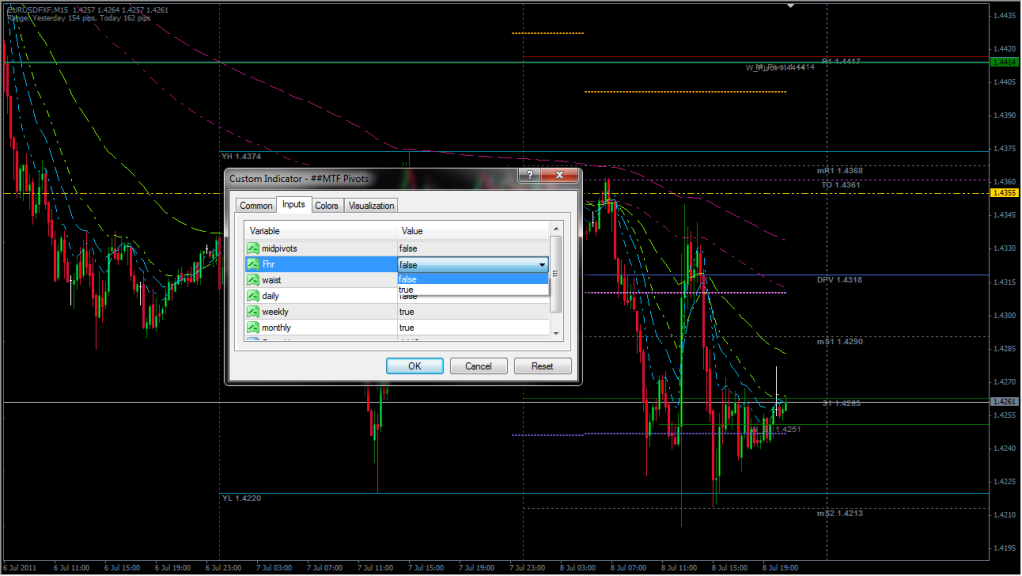Click the midpivots variable icon
This screenshot has height=576, width=1022.
point(253,248)
